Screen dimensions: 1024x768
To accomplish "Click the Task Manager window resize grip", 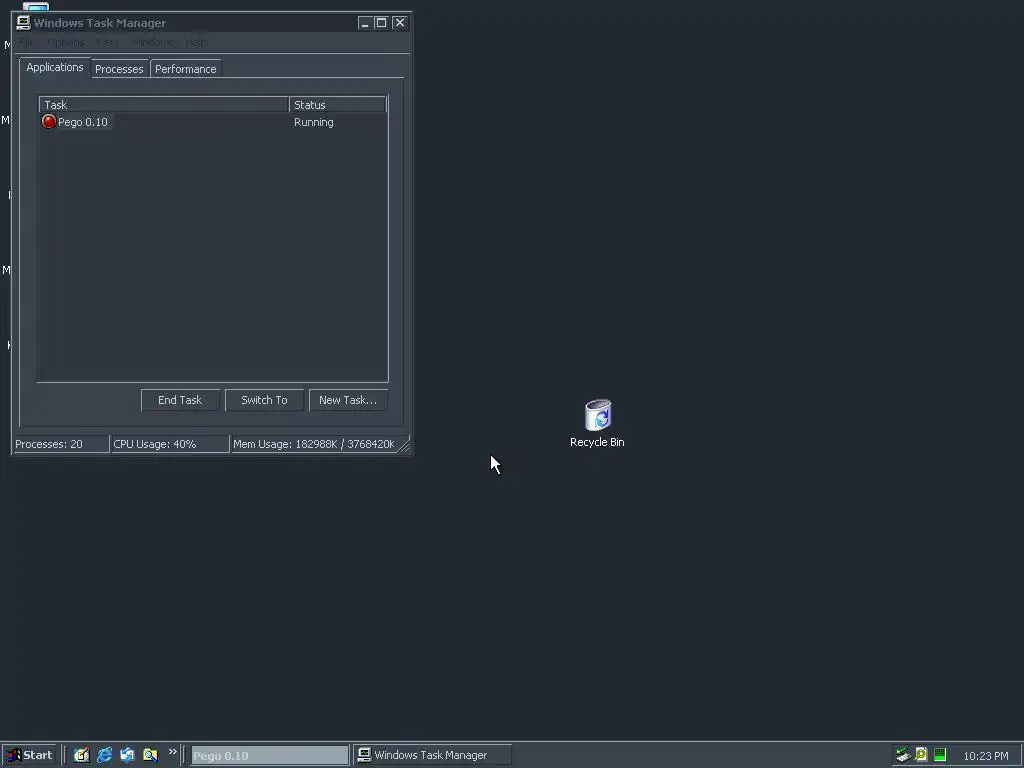I will (405, 445).
